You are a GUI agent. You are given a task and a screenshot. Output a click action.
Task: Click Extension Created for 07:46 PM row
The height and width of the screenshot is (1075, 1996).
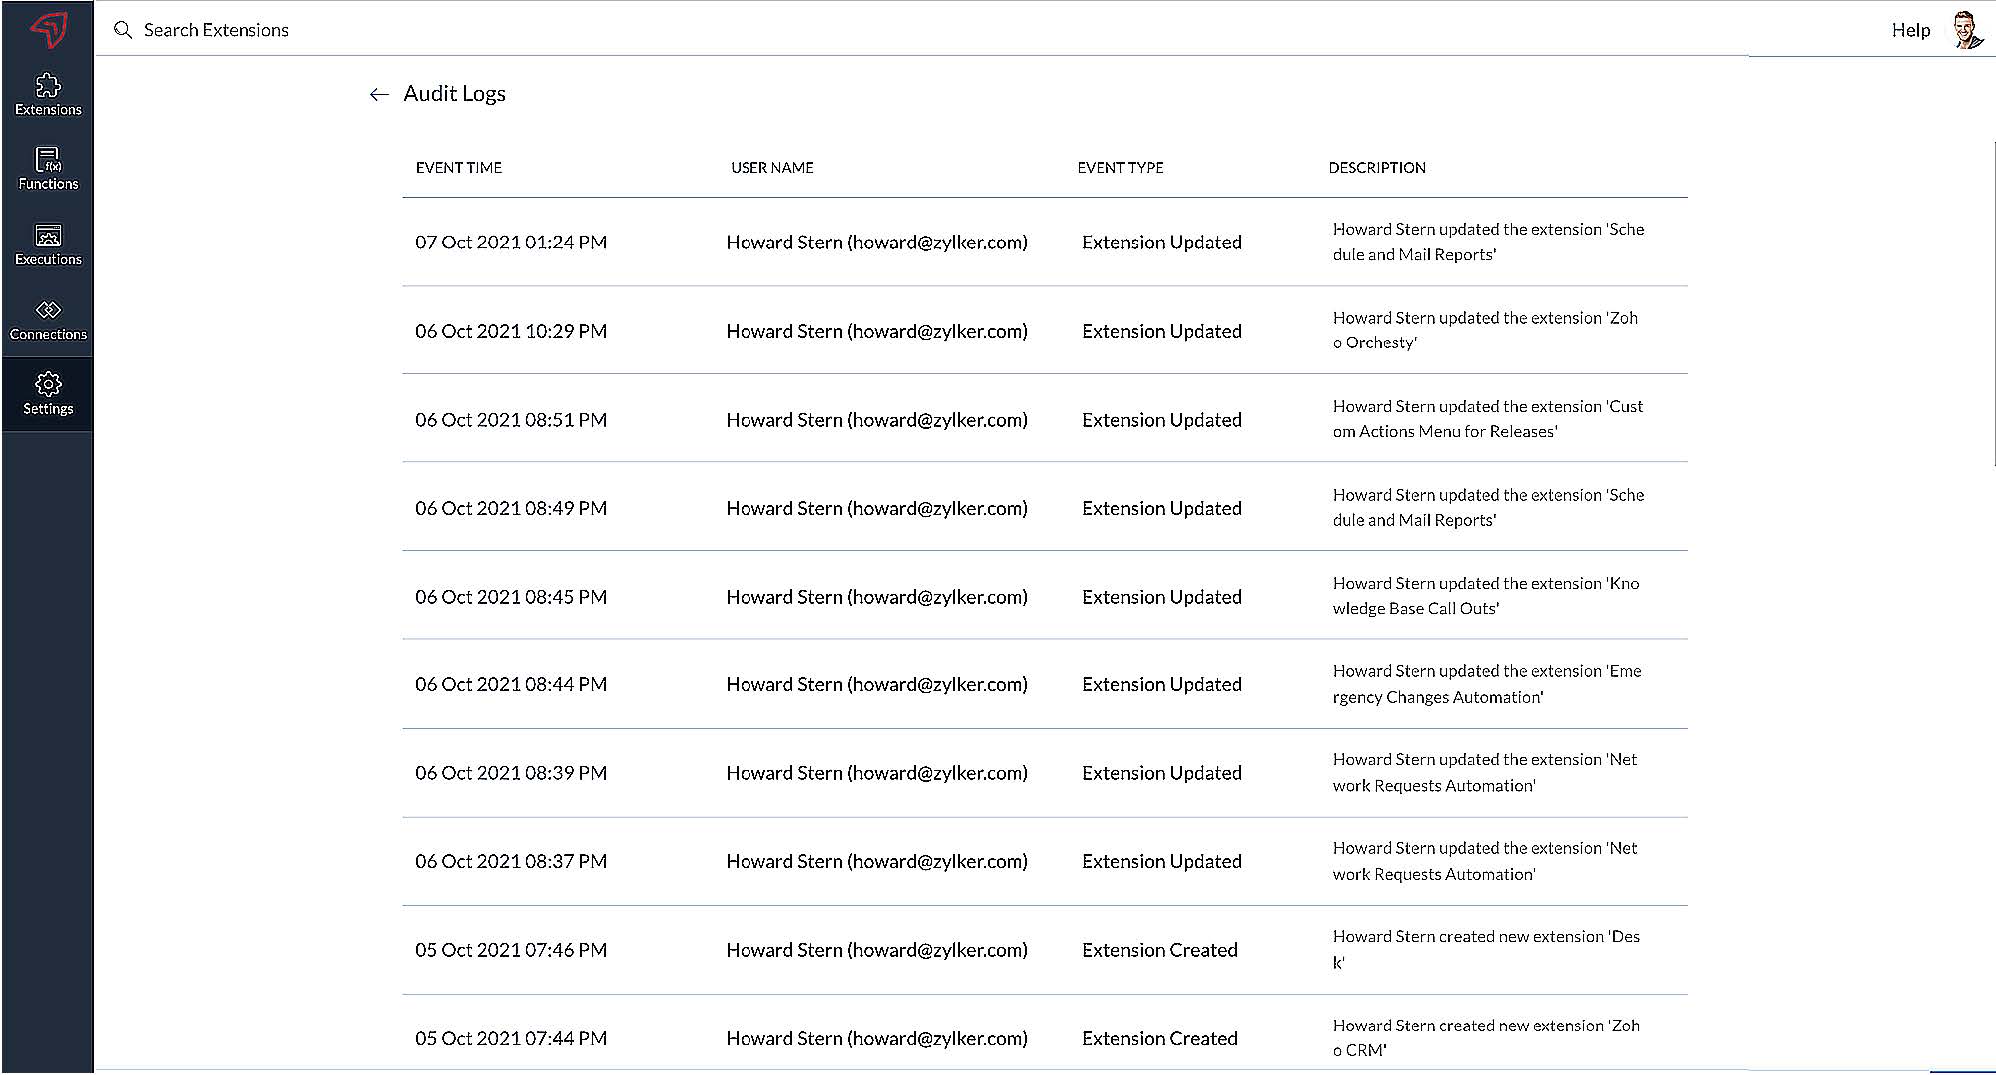(1160, 950)
